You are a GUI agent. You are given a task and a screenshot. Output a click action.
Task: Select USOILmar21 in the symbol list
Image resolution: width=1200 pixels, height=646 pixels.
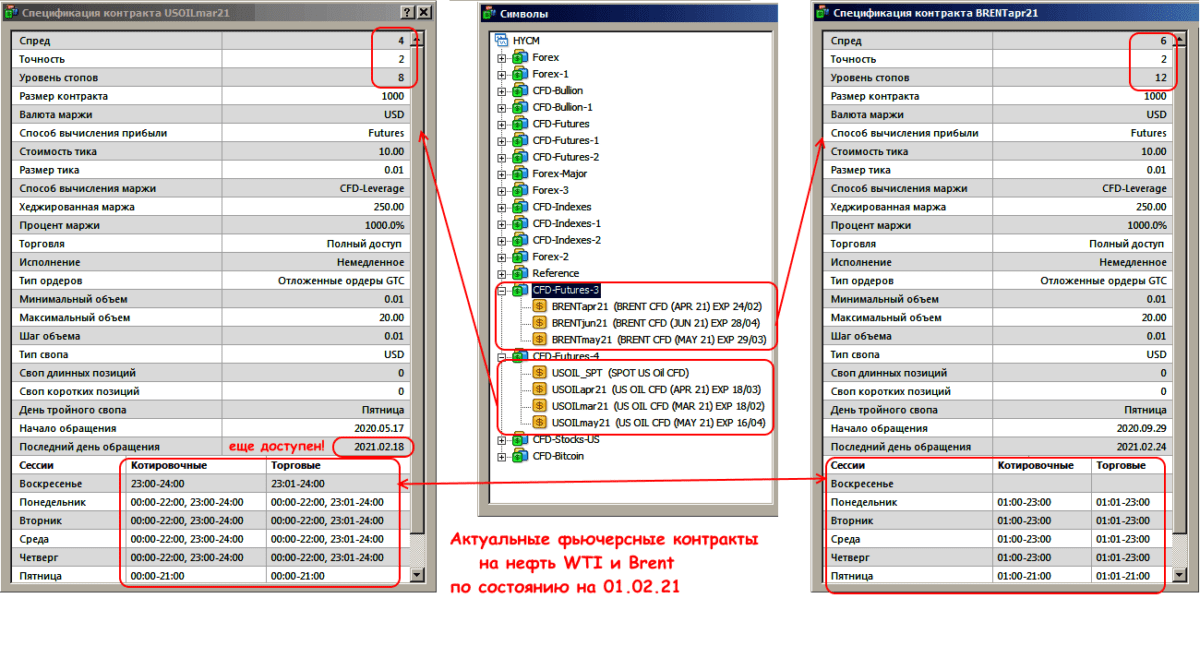pos(579,406)
